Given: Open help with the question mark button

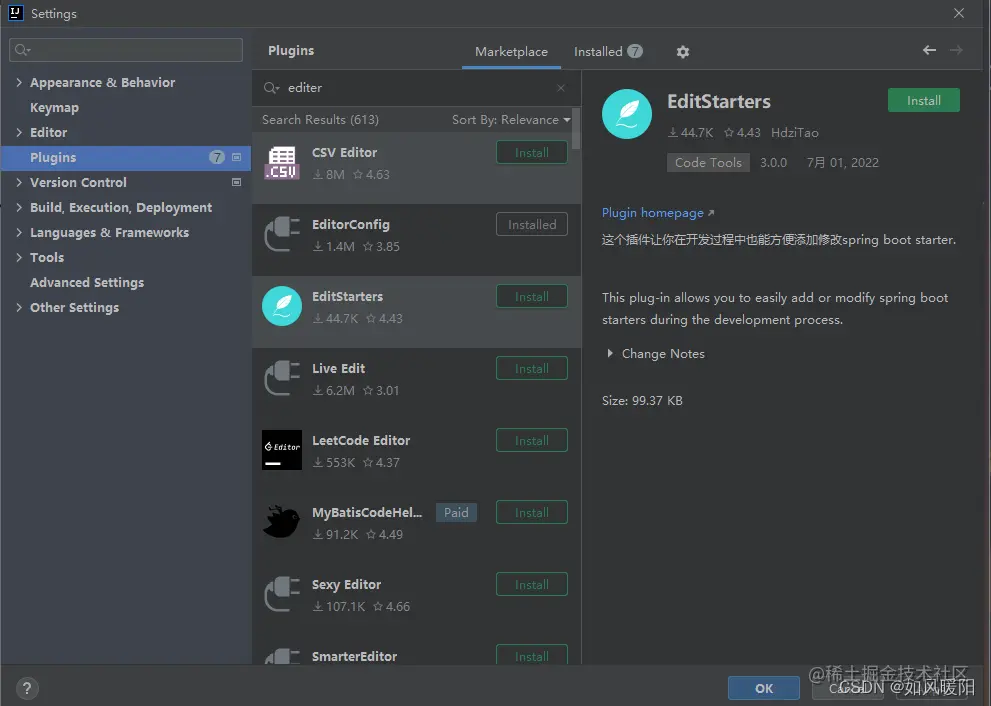Looking at the screenshot, I should [27, 688].
